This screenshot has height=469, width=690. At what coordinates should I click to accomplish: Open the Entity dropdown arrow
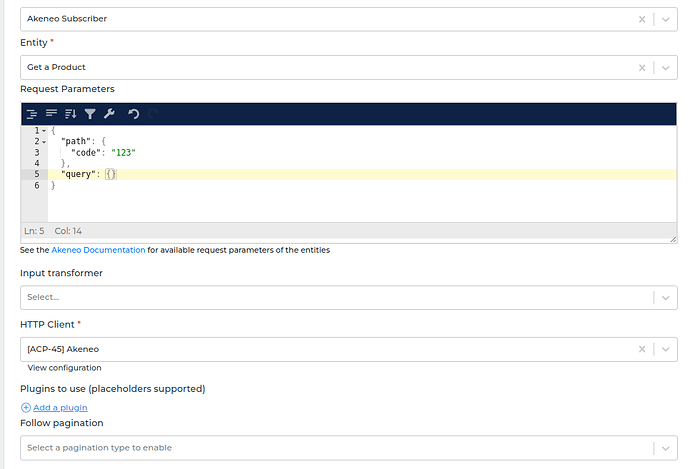pos(665,68)
